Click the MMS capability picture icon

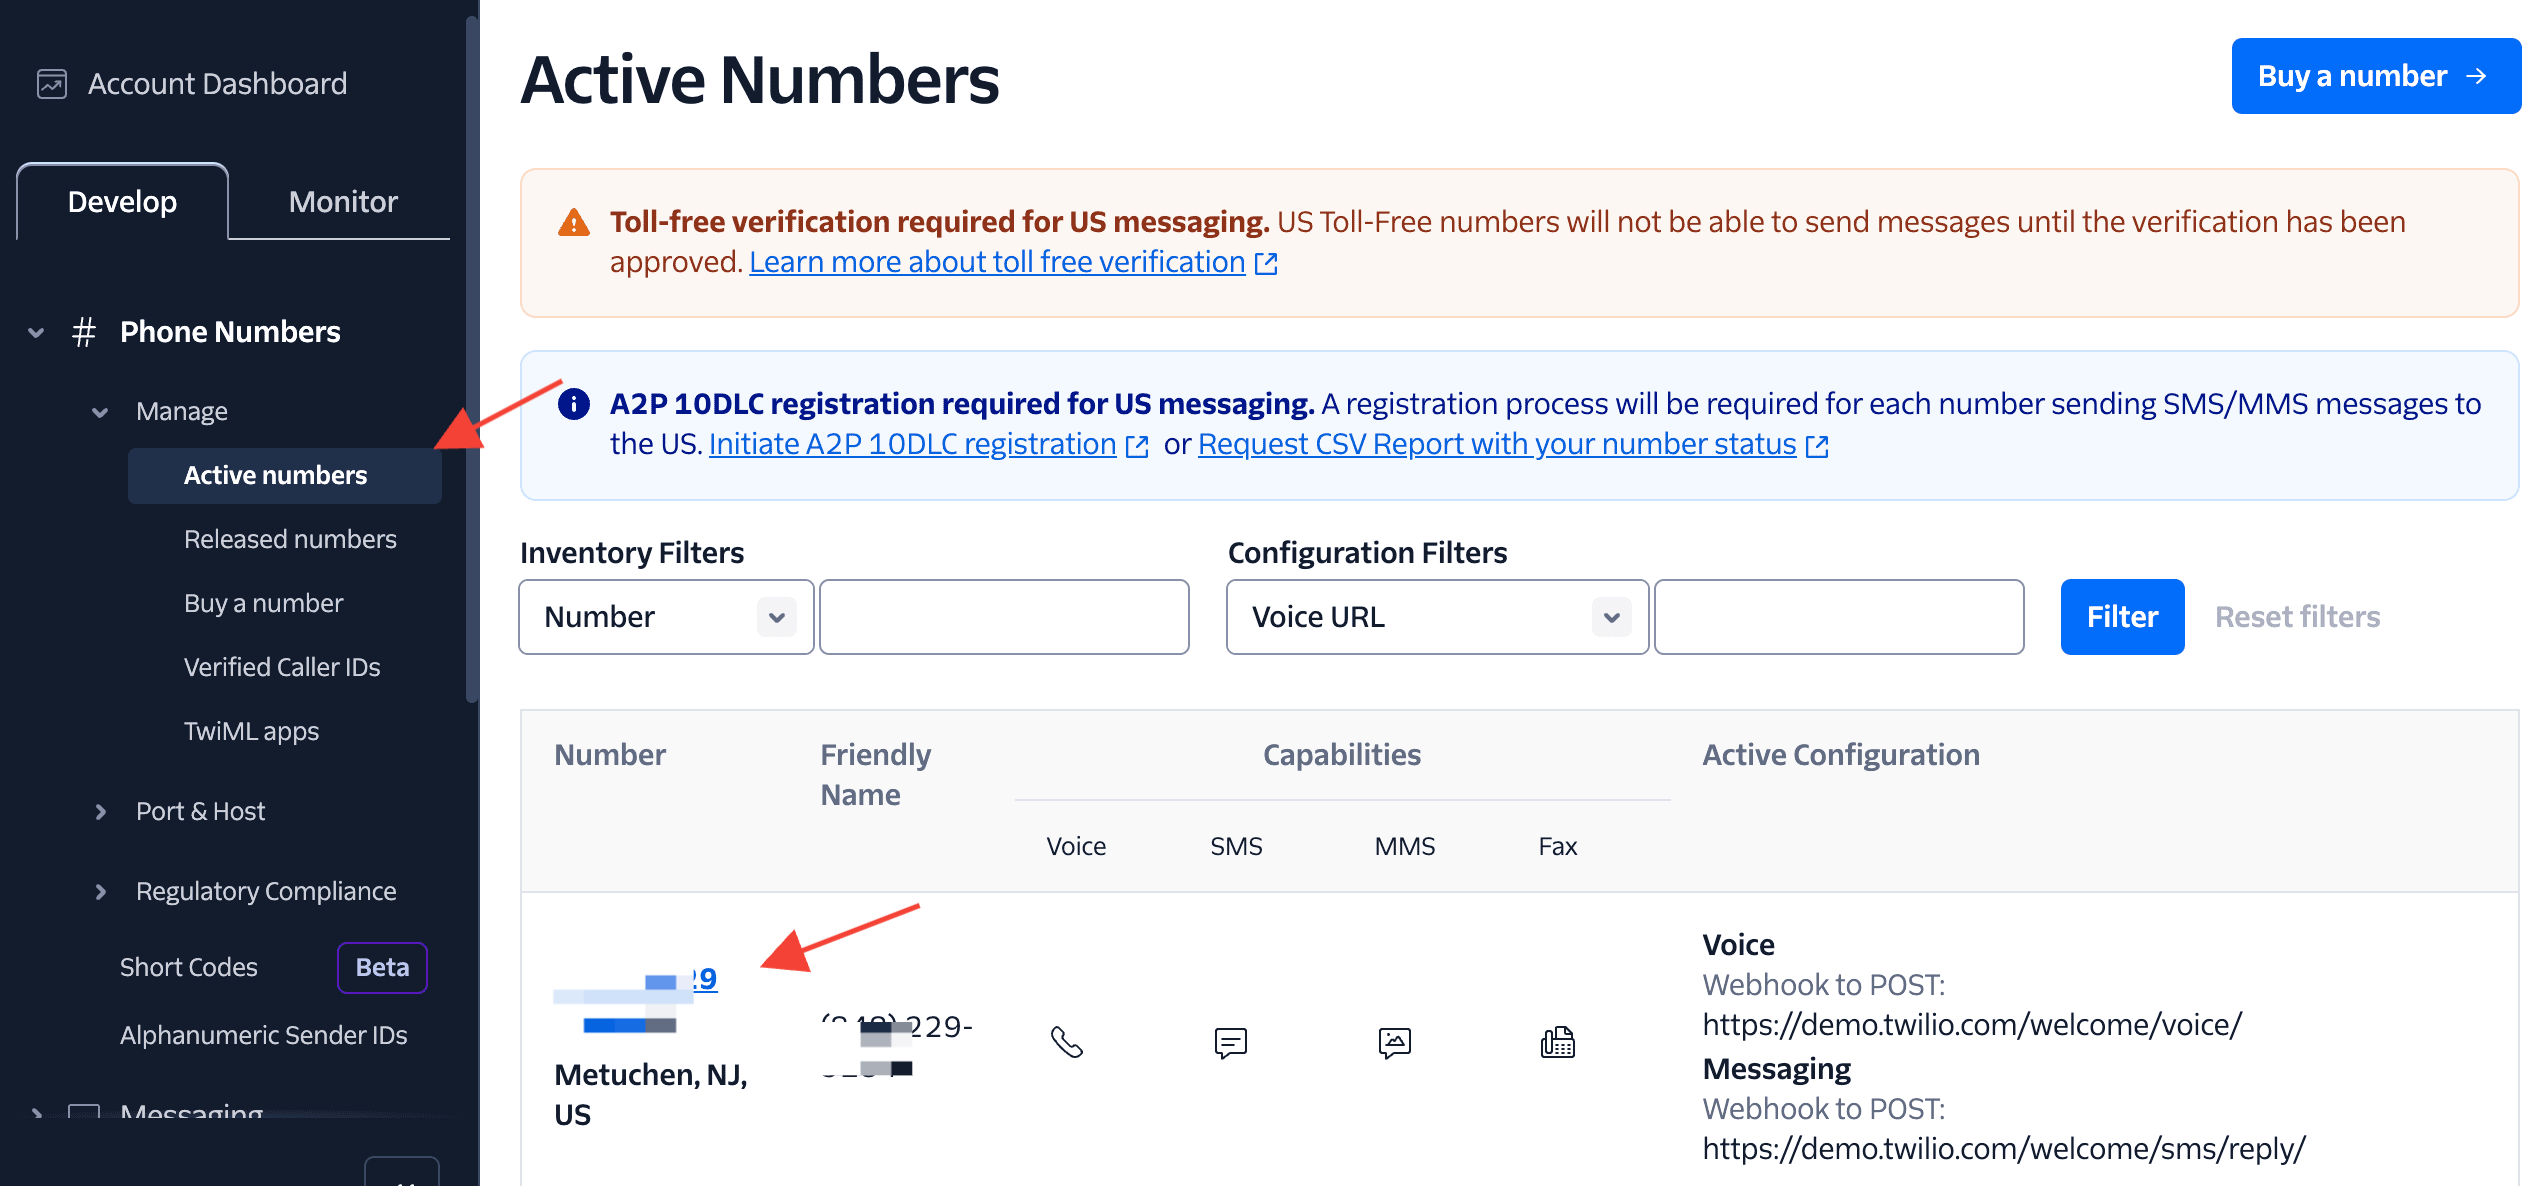[1394, 1042]
